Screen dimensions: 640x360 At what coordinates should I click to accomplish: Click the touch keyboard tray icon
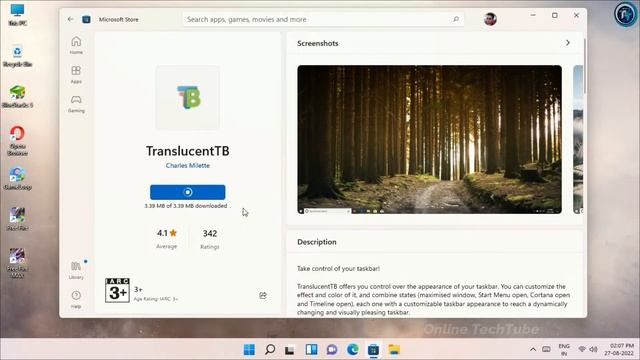[x=547, y=349]
